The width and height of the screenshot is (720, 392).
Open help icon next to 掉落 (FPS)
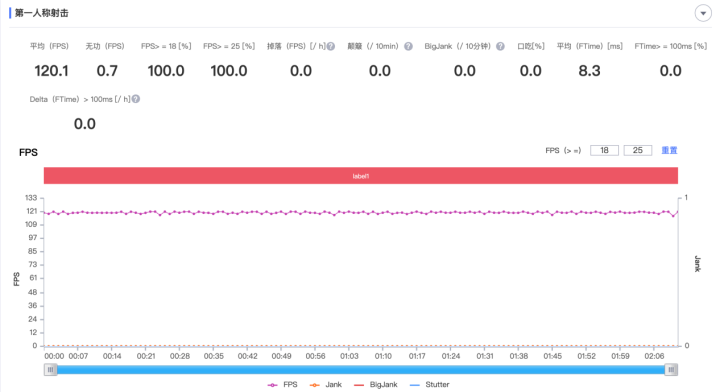tap(331, 46)
